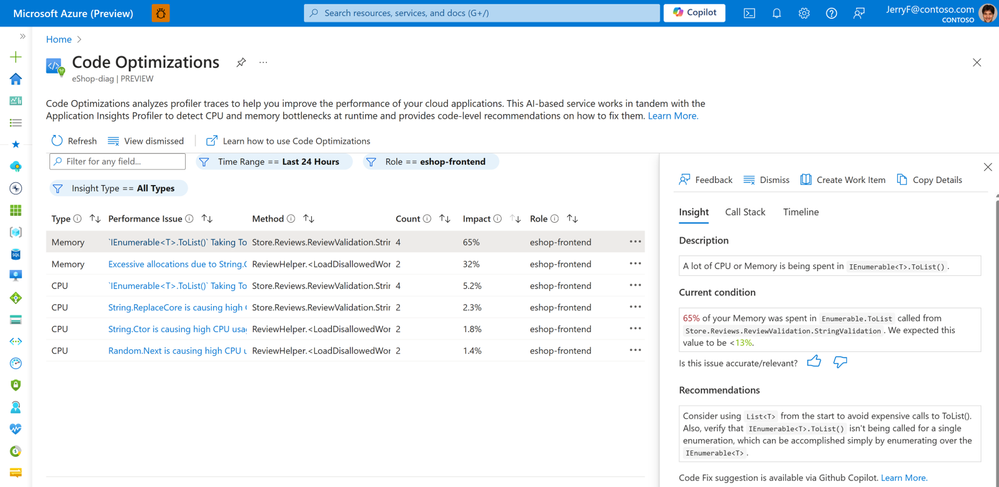Viewport: 999px width, 487px height.
Task: Click the Filter for any field box
Action: tap(117, 161)
